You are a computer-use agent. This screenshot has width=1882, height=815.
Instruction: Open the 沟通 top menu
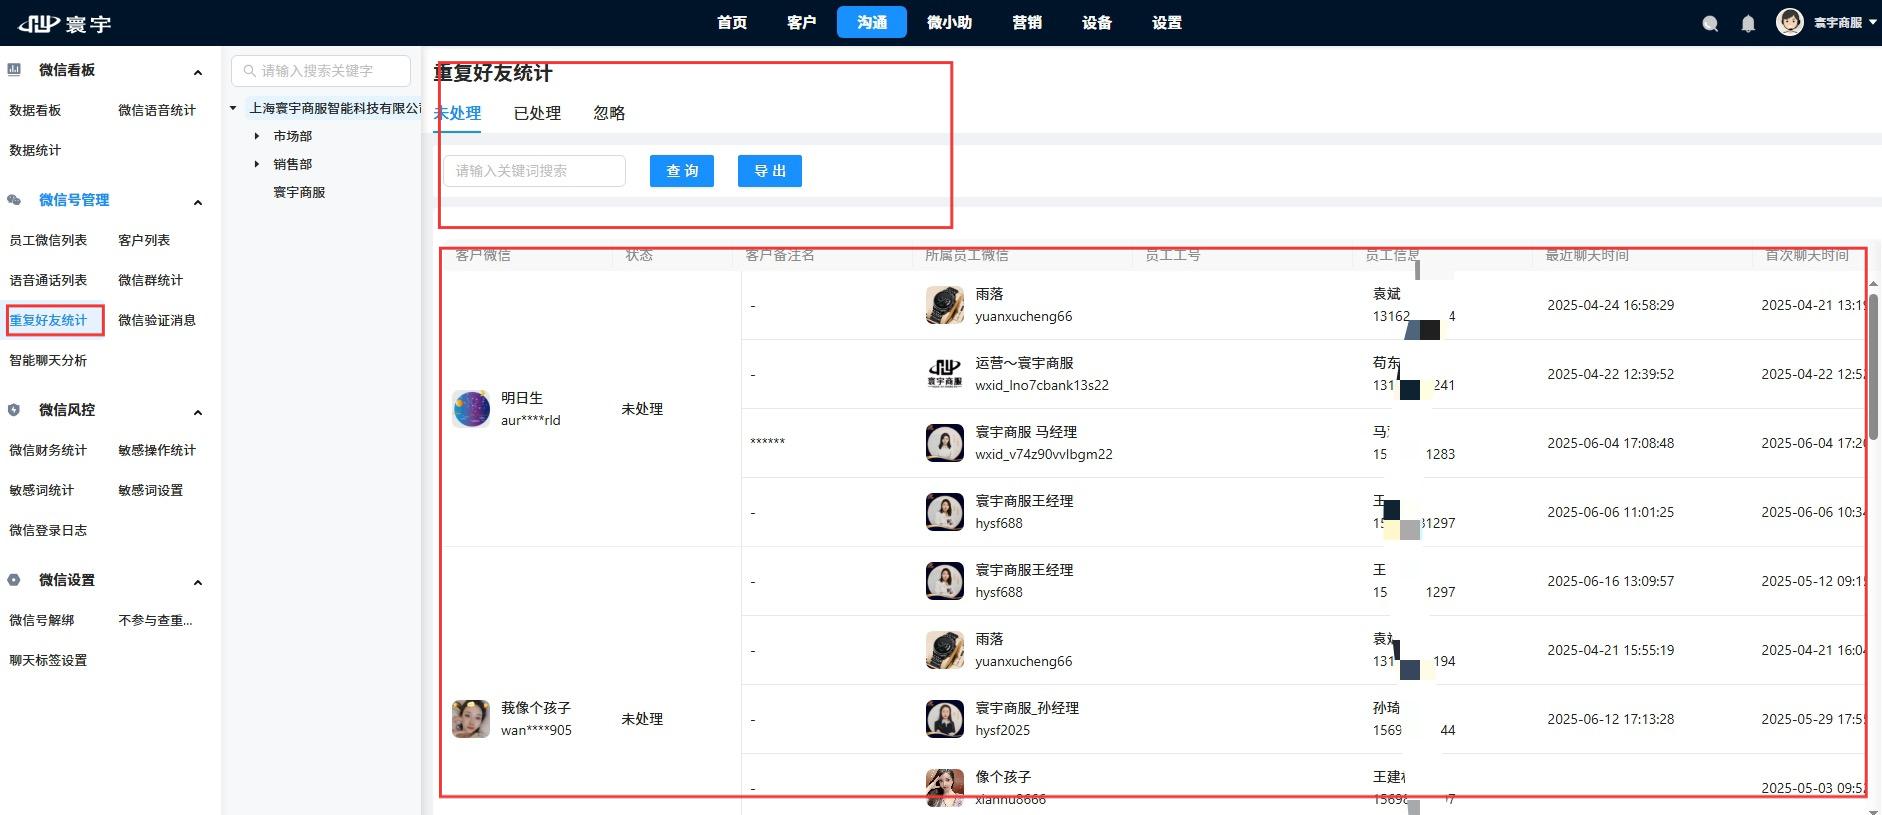872,22
